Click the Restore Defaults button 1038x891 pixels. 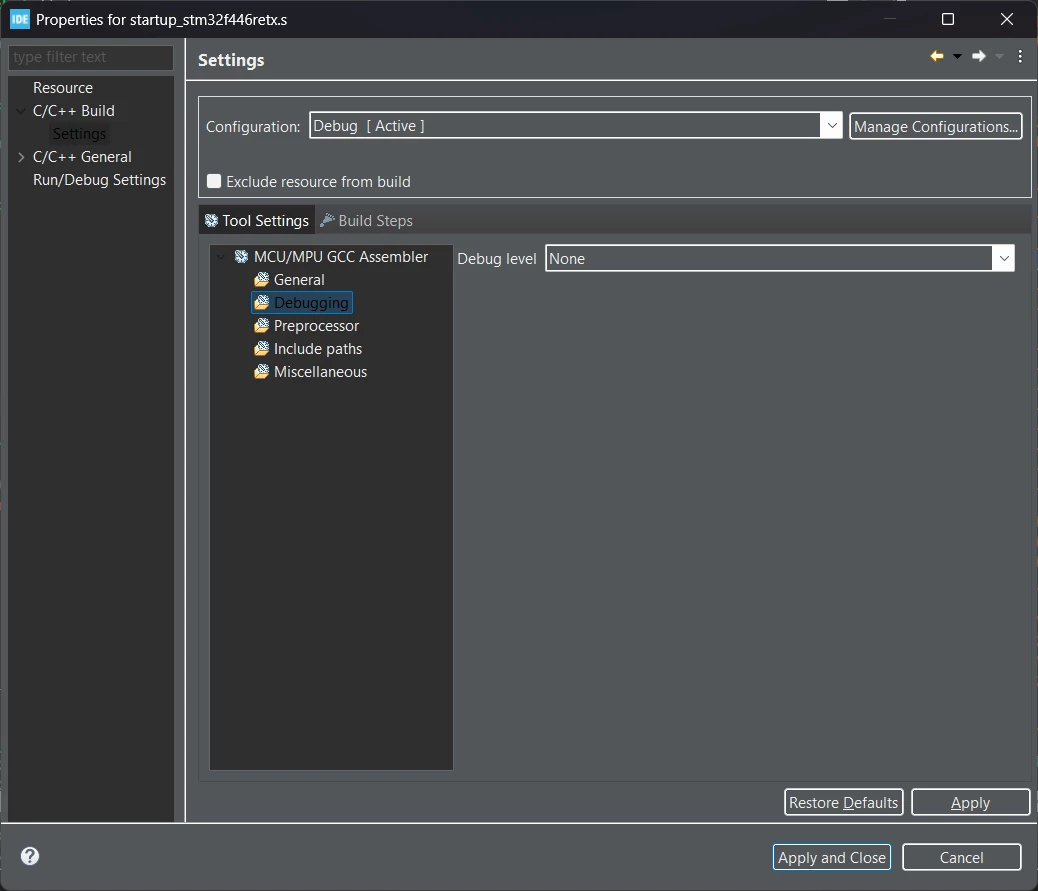(x=843, y=802)
